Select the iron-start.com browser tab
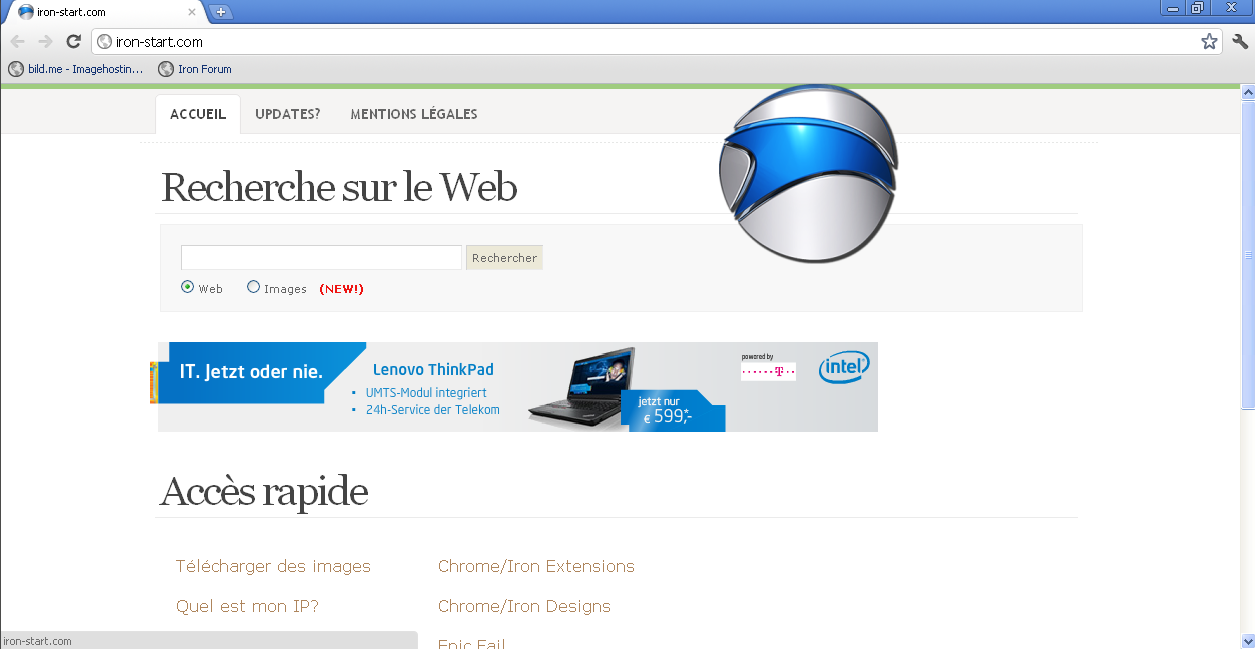1255x649 pixels. [x=103, y=12]
